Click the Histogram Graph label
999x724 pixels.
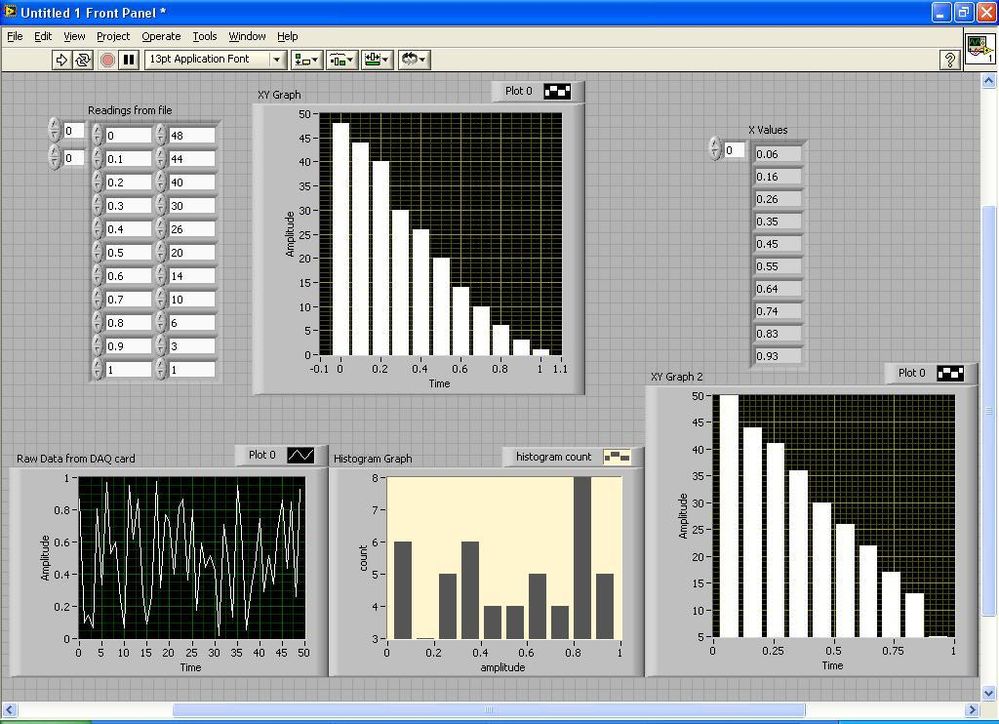373,458
